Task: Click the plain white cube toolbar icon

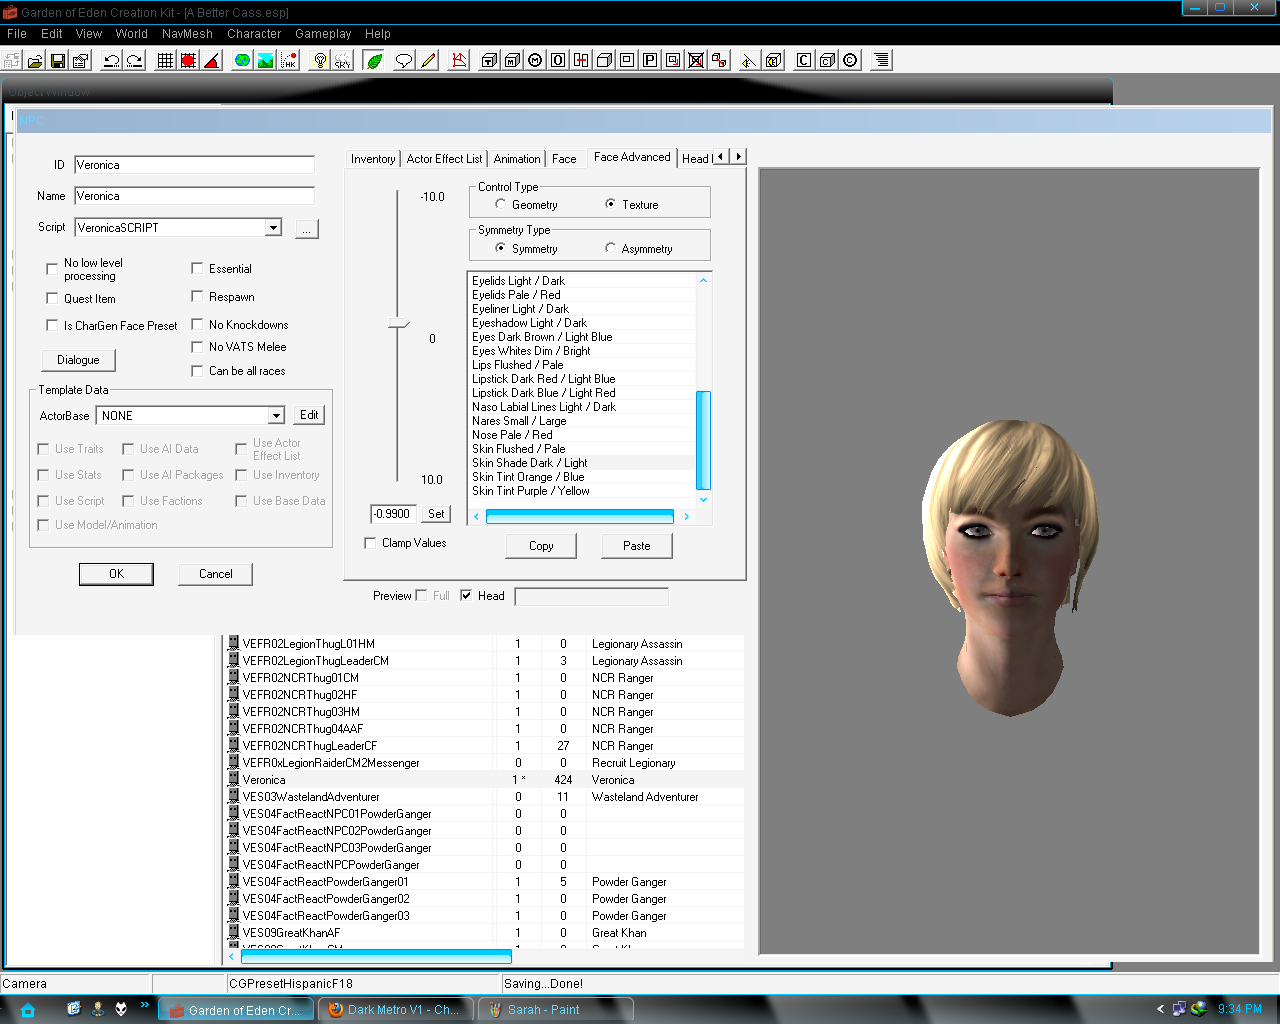Action: pos(604,61)
